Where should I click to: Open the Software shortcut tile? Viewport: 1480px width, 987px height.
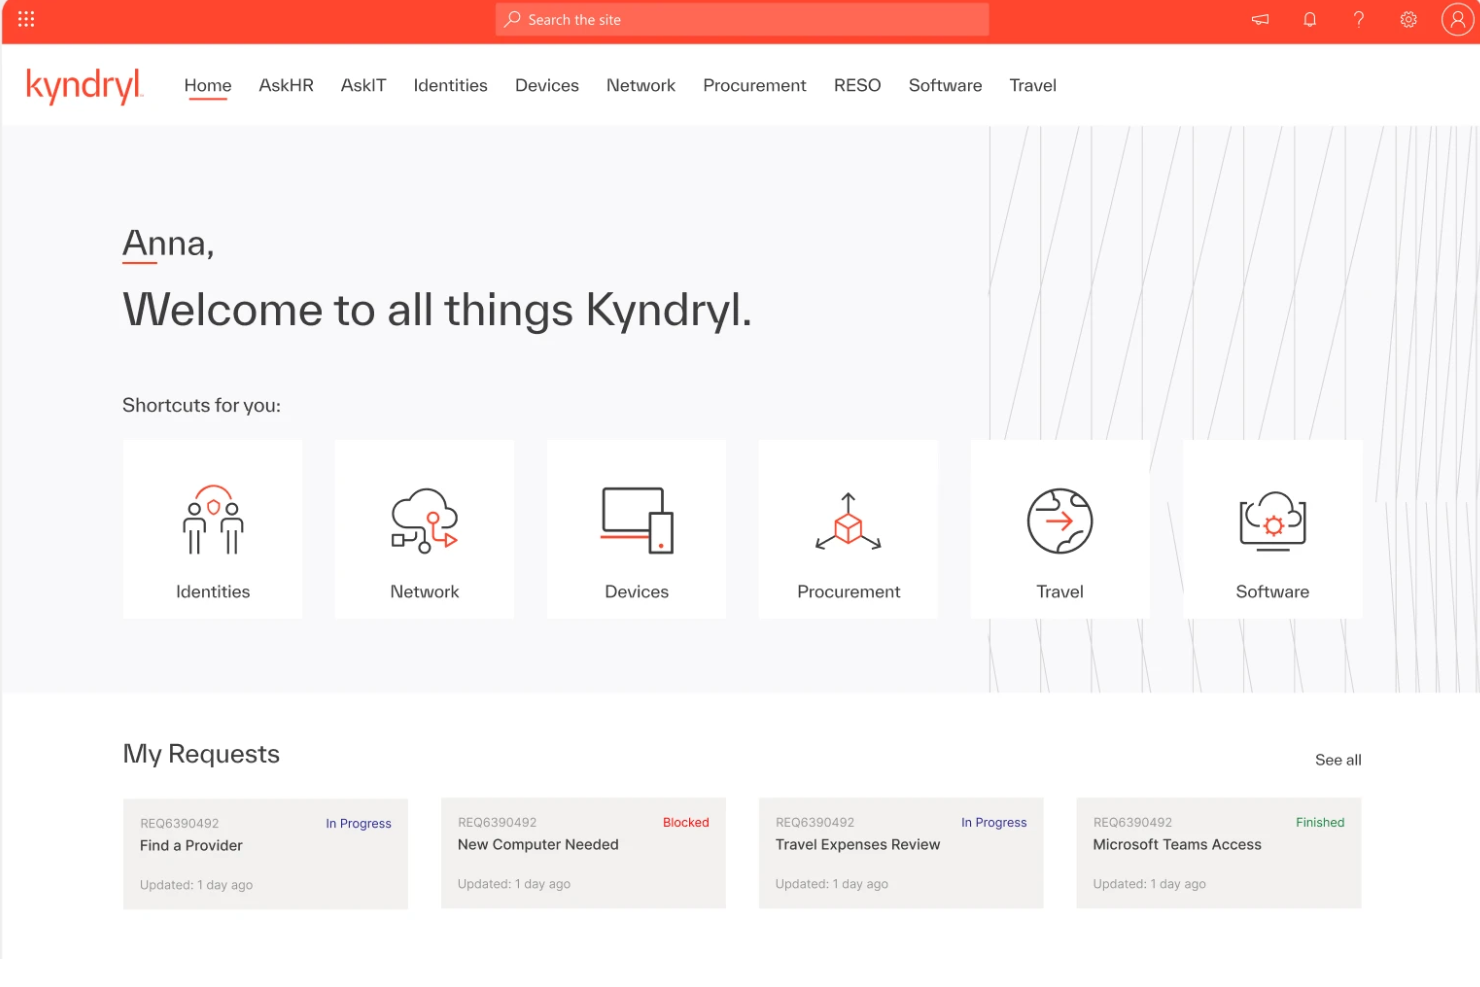coord(1272,529)
